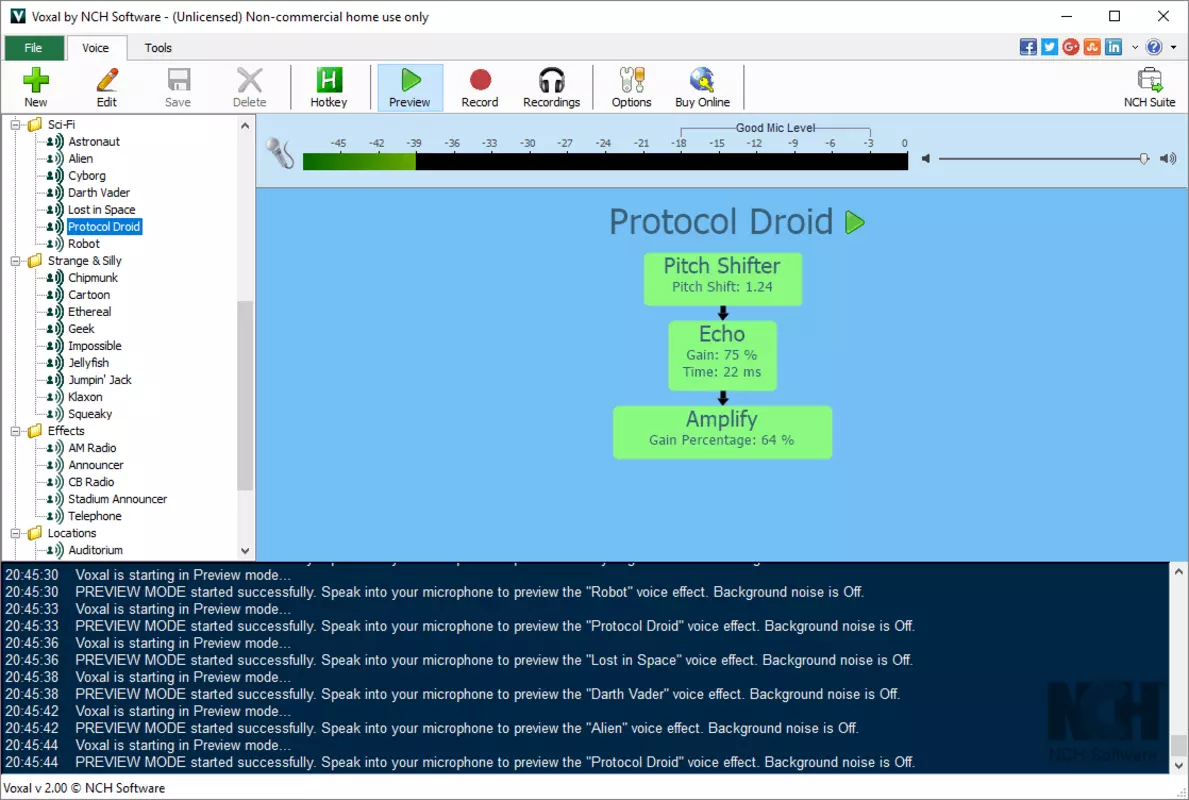Select the Announcer effect
Image resolution: width=1189 pixels, height=800 pixels.
(96, 465)
